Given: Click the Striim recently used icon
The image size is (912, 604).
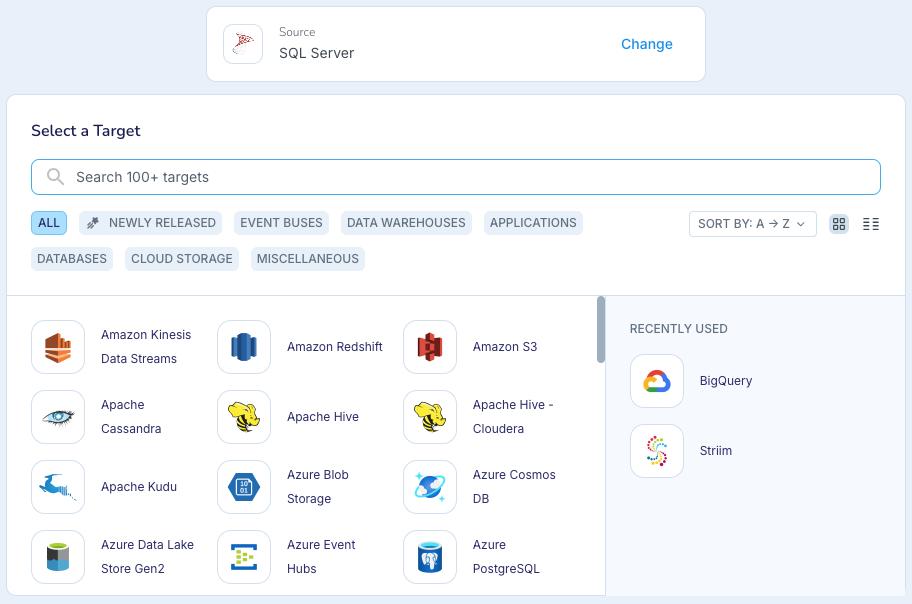Looking at the screenshot, I should coord(657,451).
